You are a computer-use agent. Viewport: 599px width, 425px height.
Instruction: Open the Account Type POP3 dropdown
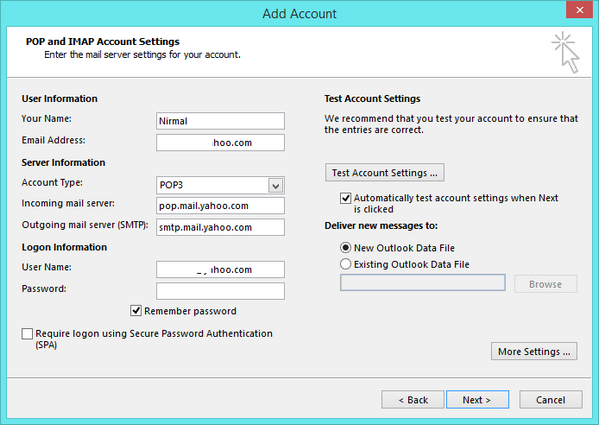pyautogui.click(x=275, y=186)
